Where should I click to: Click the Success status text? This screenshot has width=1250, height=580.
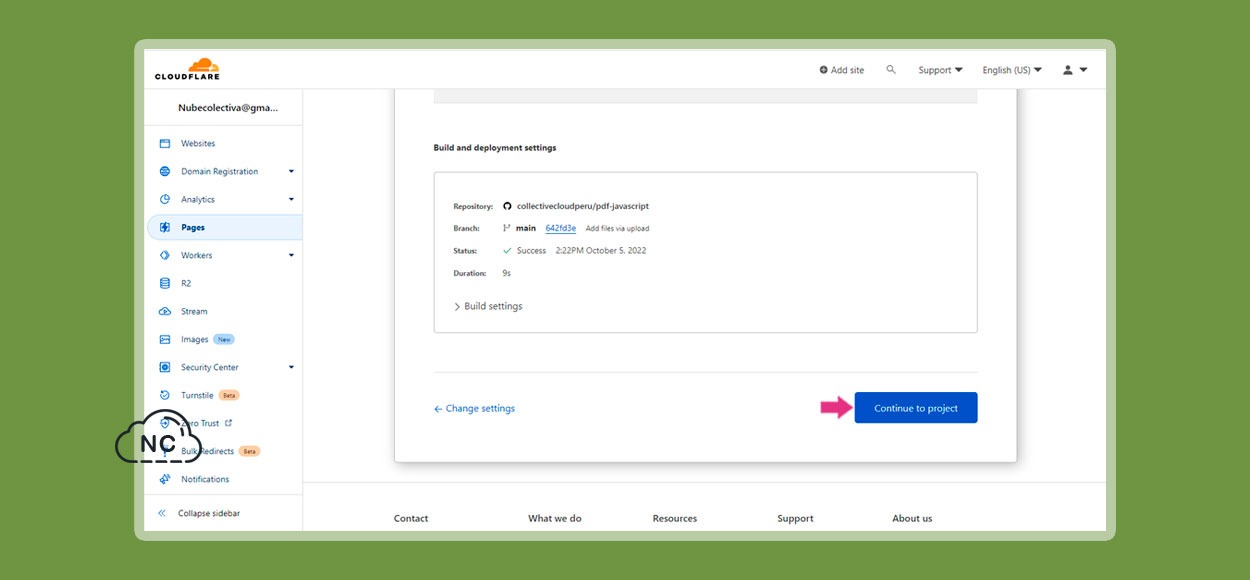tap(531, 251)
